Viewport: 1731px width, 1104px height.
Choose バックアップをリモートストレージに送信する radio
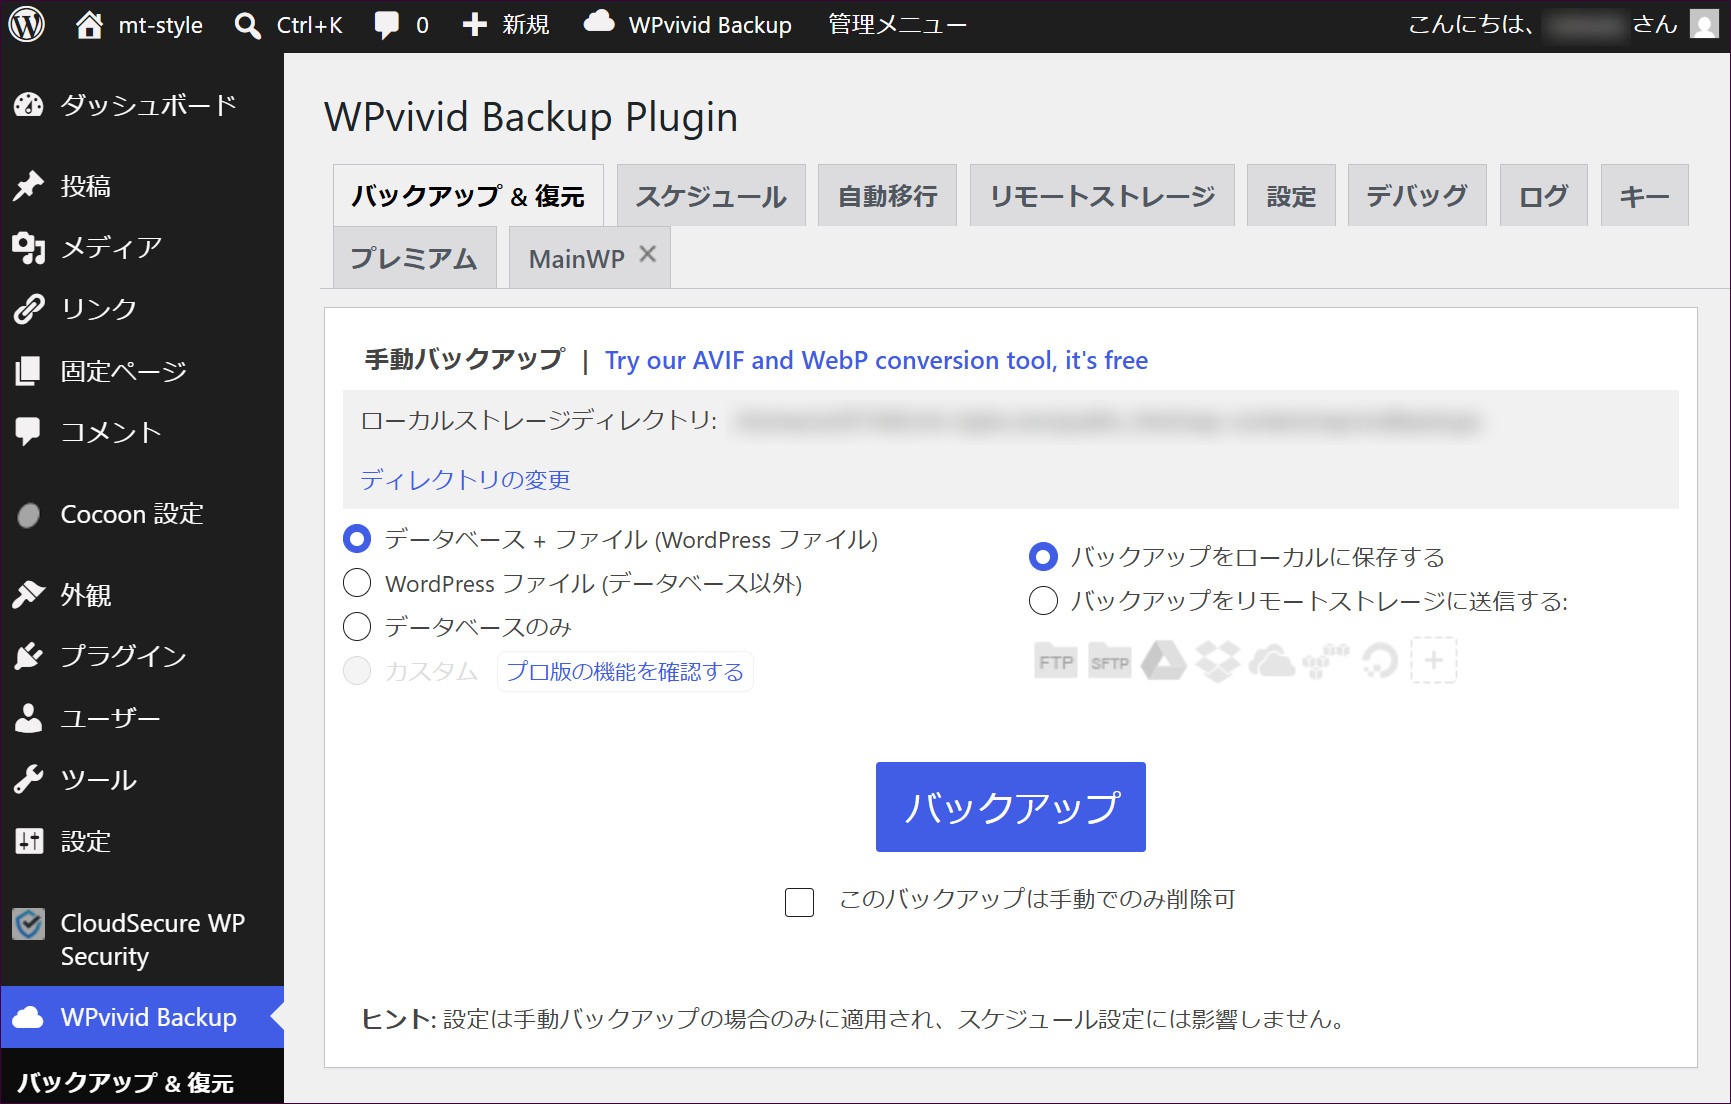[1043, 600]
